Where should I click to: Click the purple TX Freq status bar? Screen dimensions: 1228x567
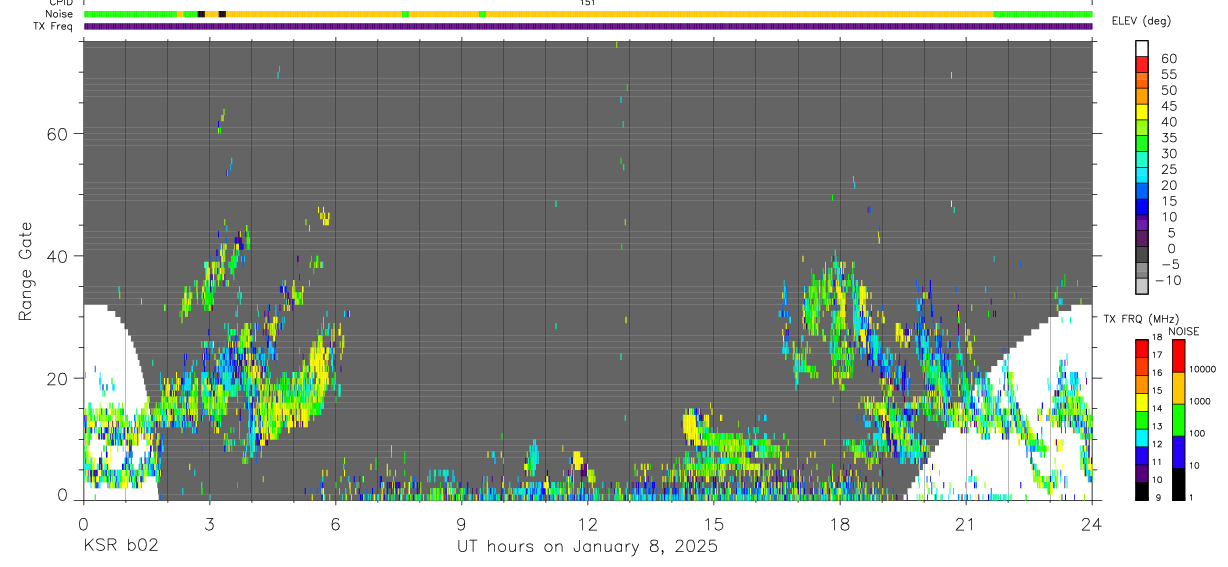tap(588, 26)
